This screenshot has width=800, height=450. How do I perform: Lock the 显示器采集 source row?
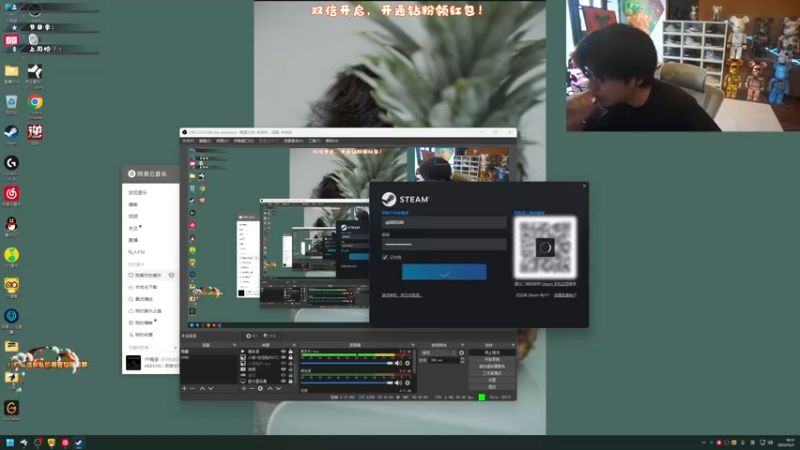(290, 381)
